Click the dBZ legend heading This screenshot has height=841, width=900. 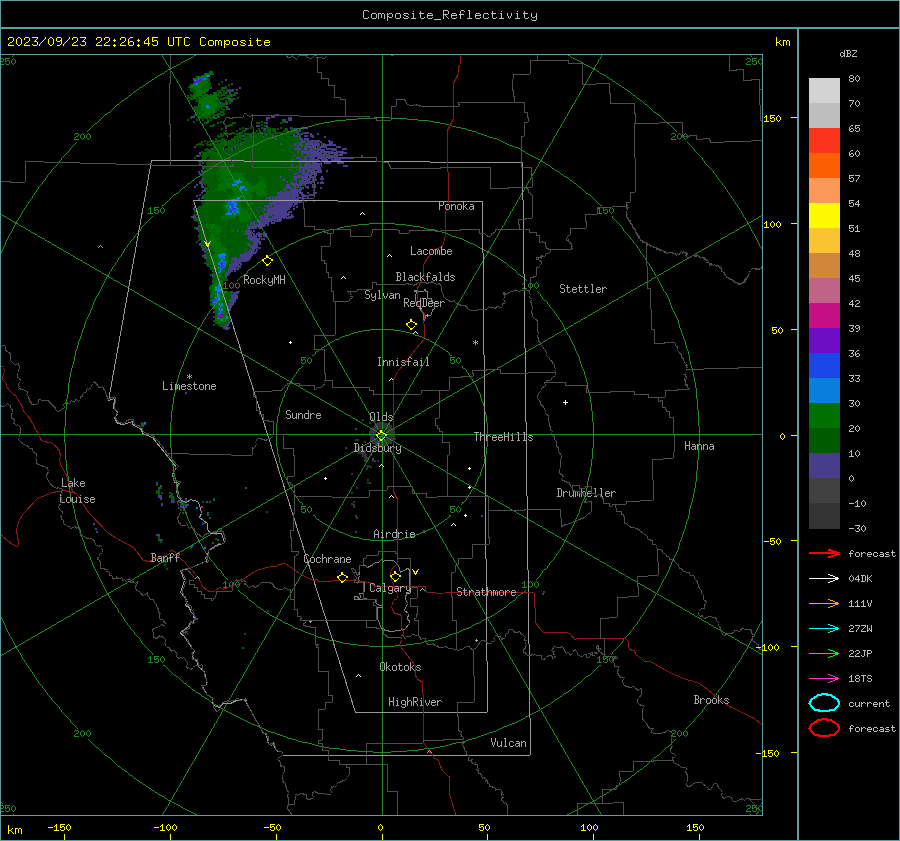pyautogui.click(x=848, y=53)
